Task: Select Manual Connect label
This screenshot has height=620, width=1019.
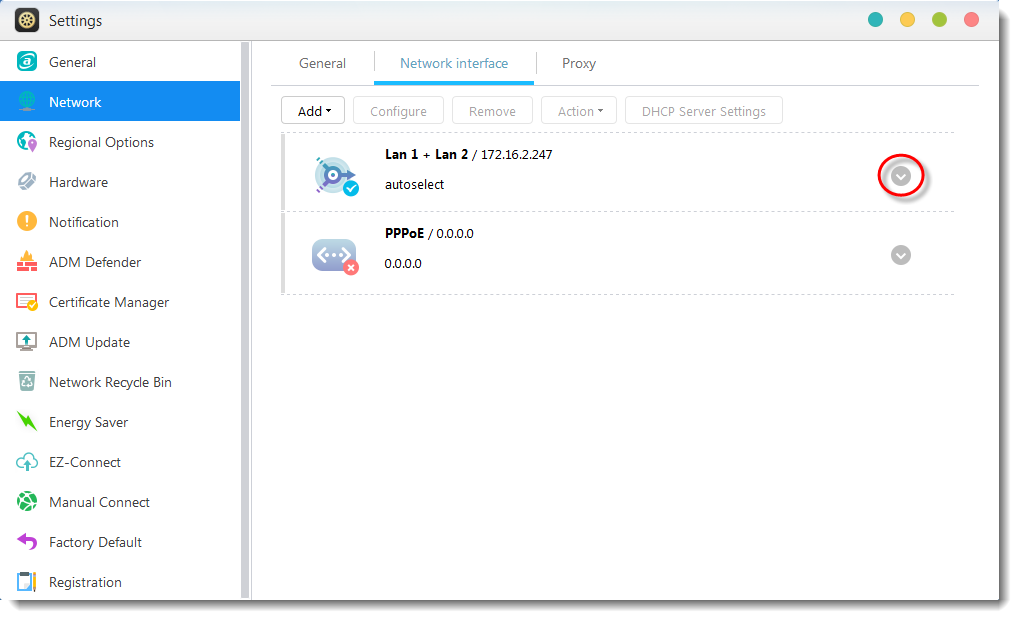Action: (x=99, y=502)
